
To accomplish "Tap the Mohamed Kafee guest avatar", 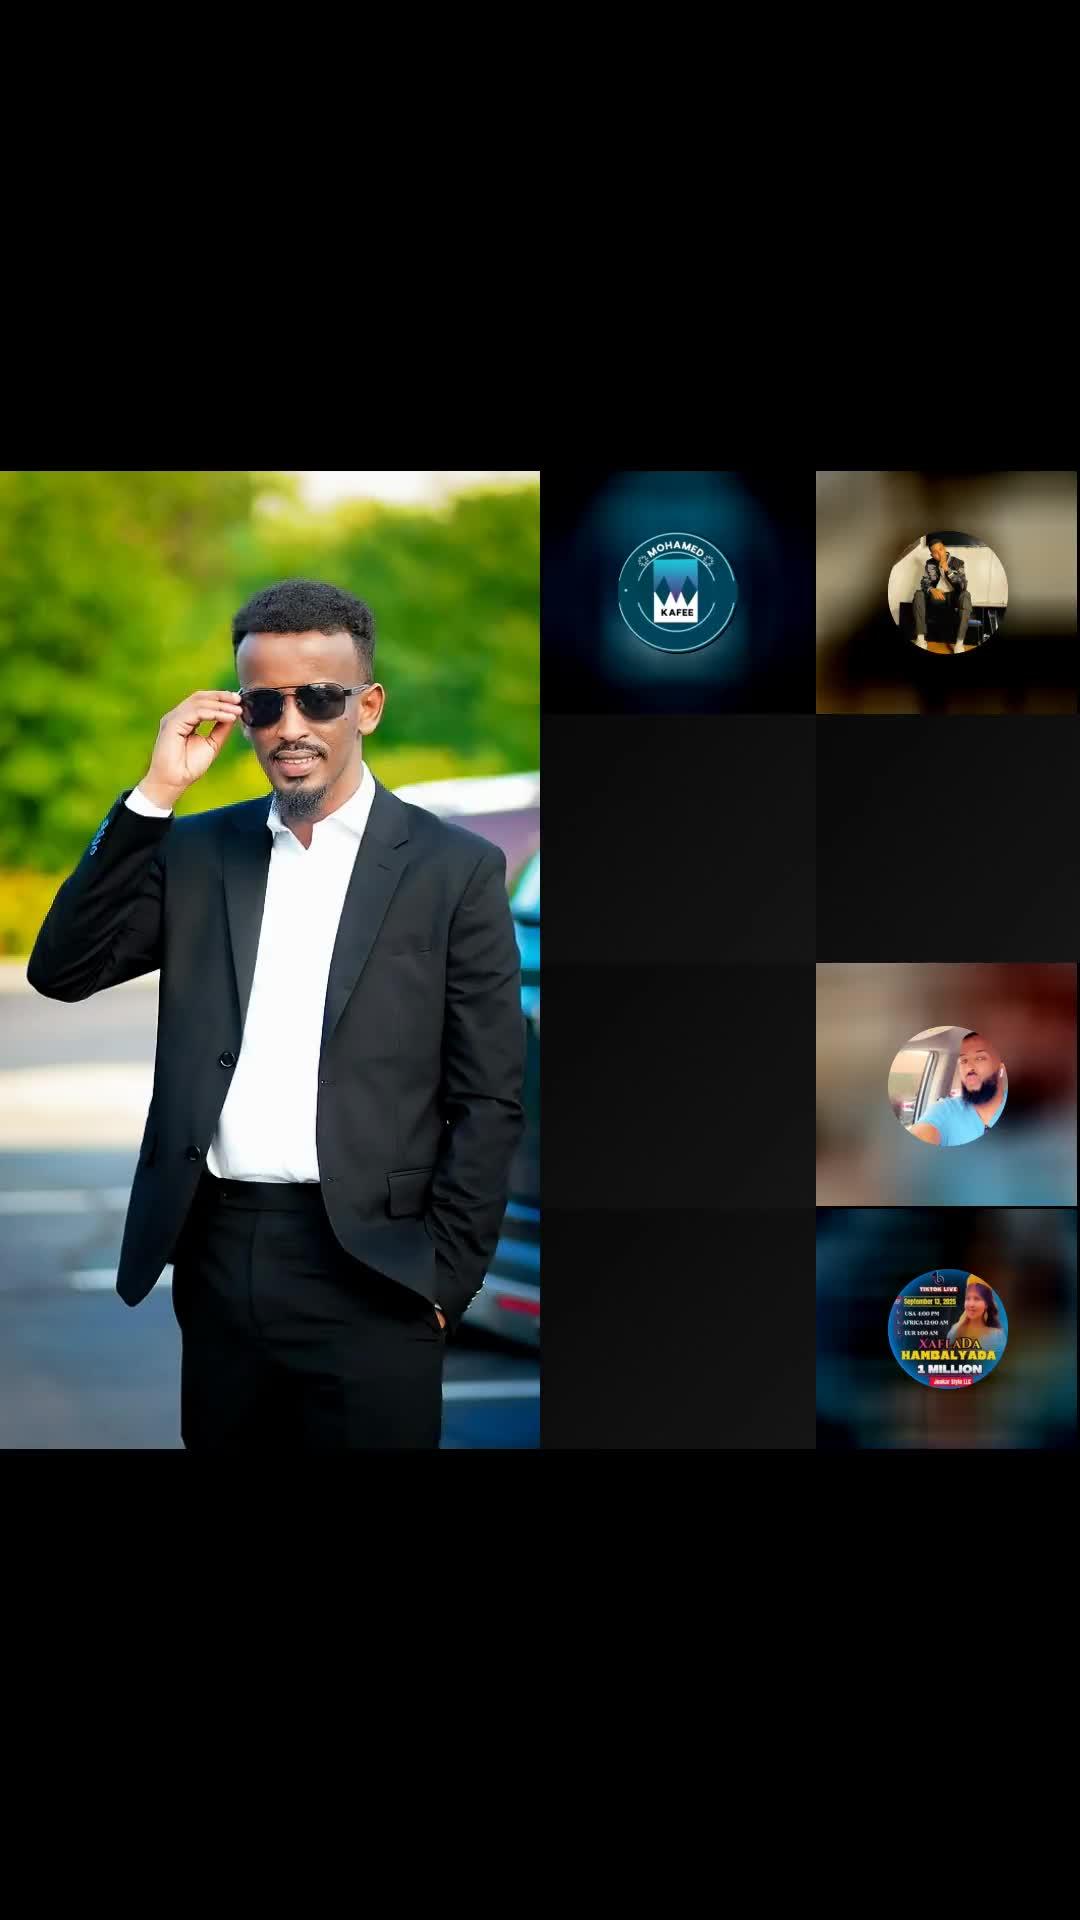I will [677, 593].
